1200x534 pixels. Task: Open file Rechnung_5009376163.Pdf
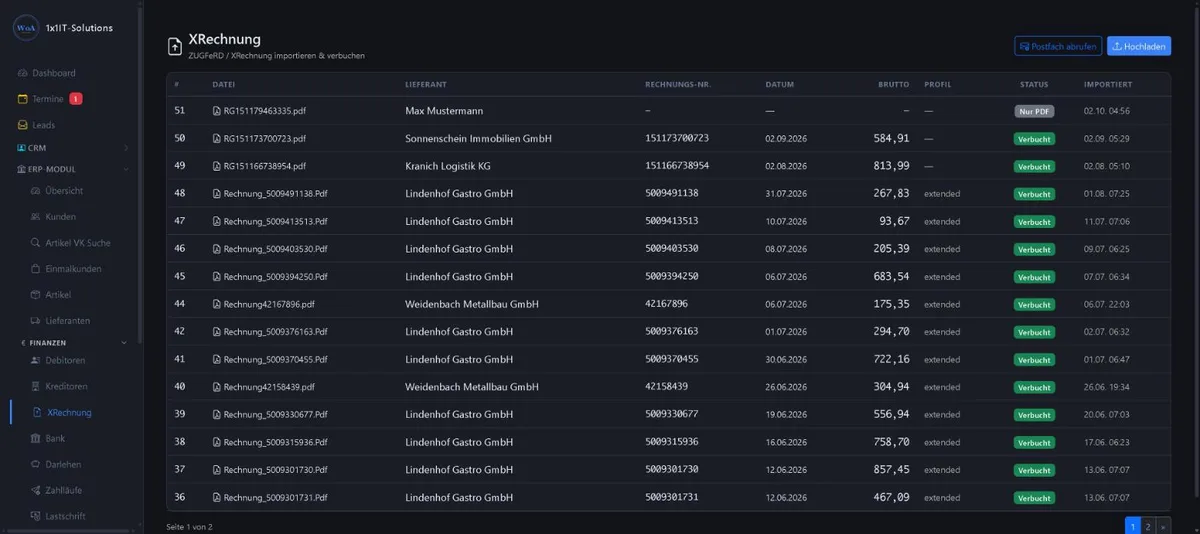(275, 331)
